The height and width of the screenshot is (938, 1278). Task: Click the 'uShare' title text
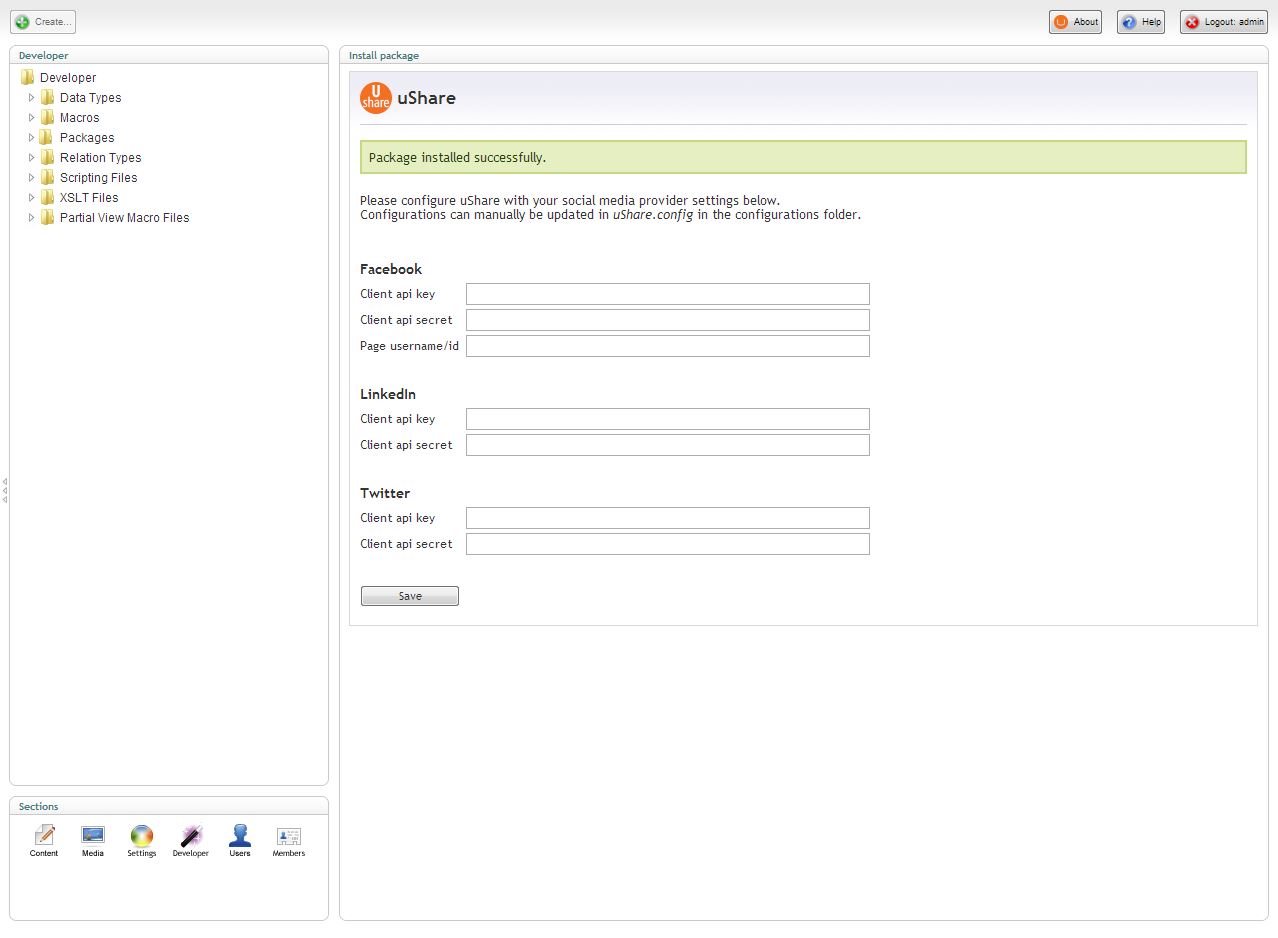pos(426,98)
